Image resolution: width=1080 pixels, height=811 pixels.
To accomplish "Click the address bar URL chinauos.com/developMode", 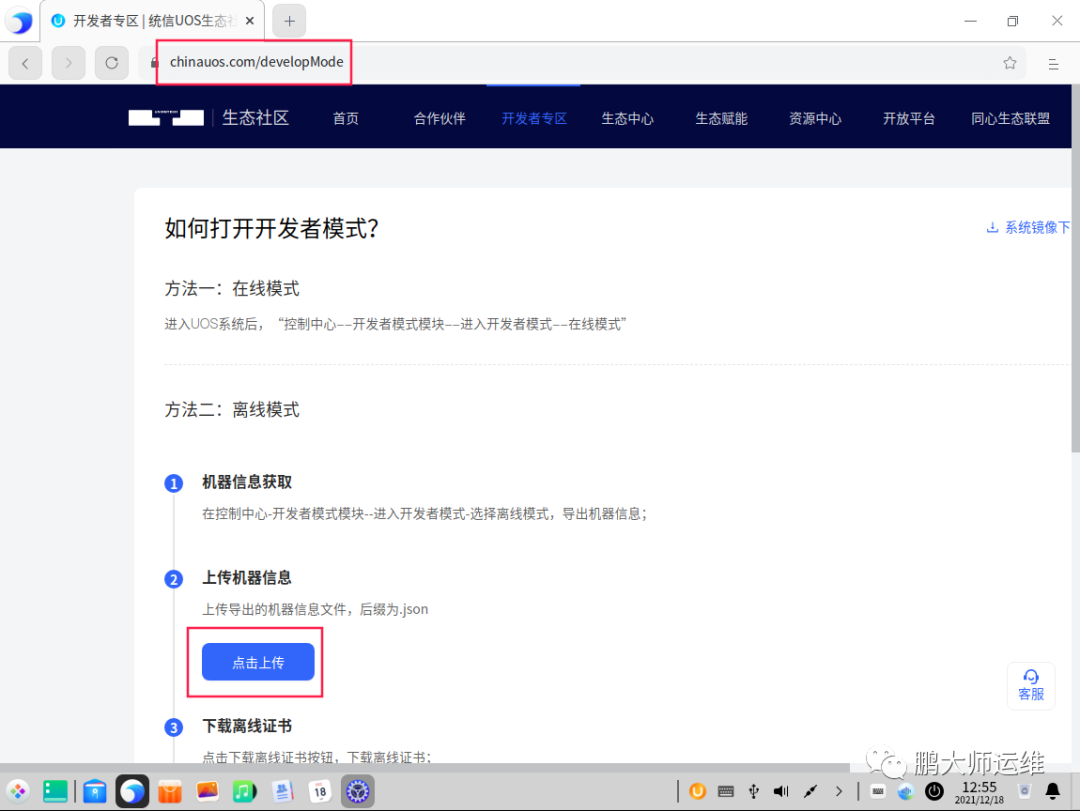I will tap(256, 62).
